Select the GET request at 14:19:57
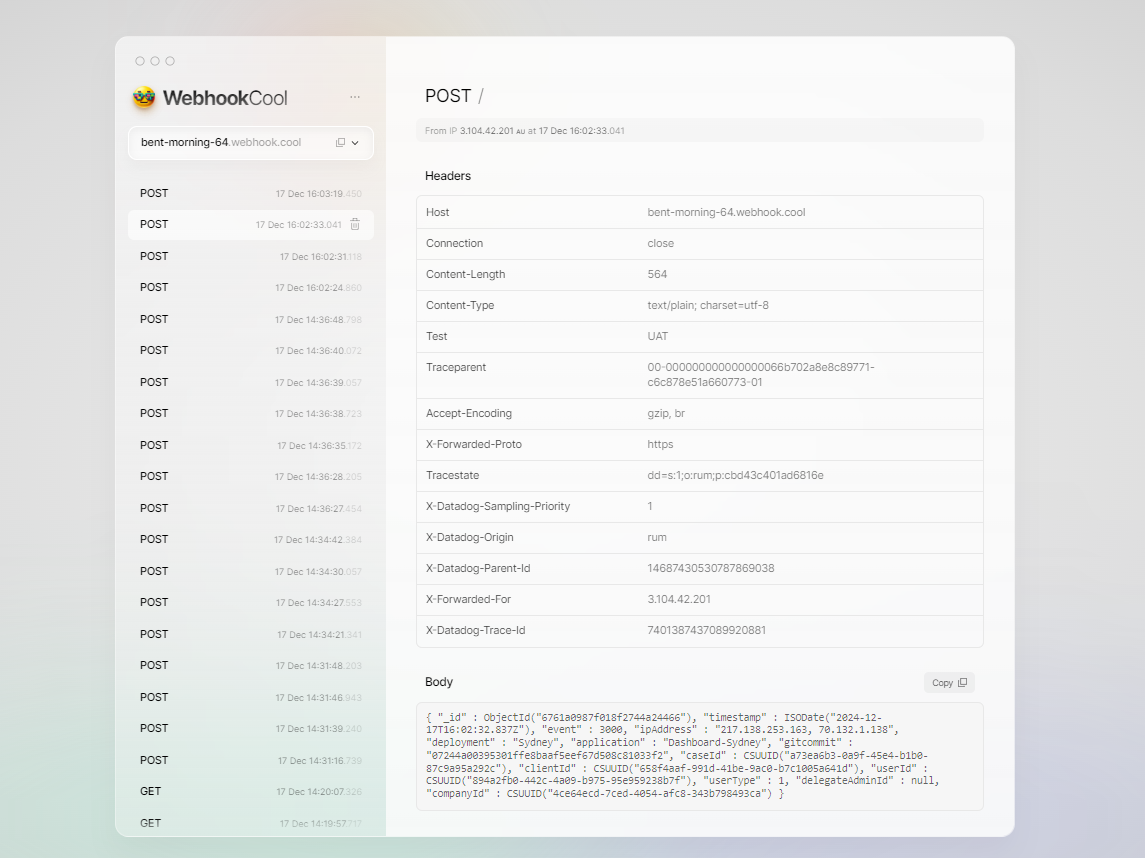This screenshot has height=858, width=1145. (x=250, y=823)
